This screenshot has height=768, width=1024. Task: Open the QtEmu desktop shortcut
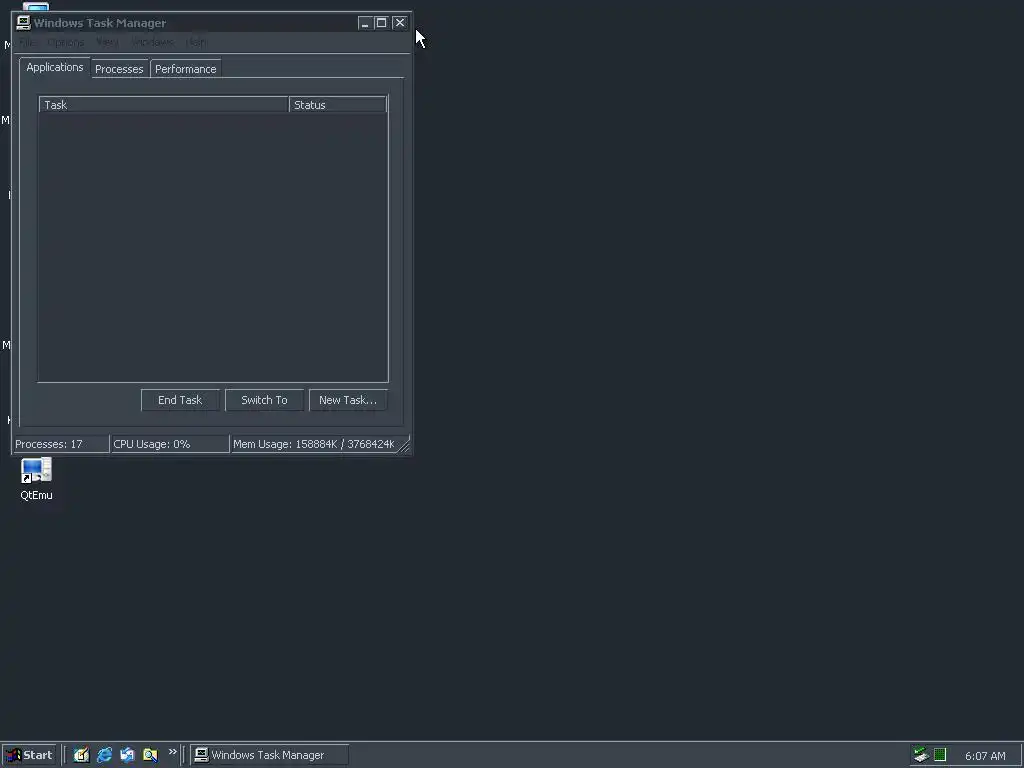pos(36,479)
